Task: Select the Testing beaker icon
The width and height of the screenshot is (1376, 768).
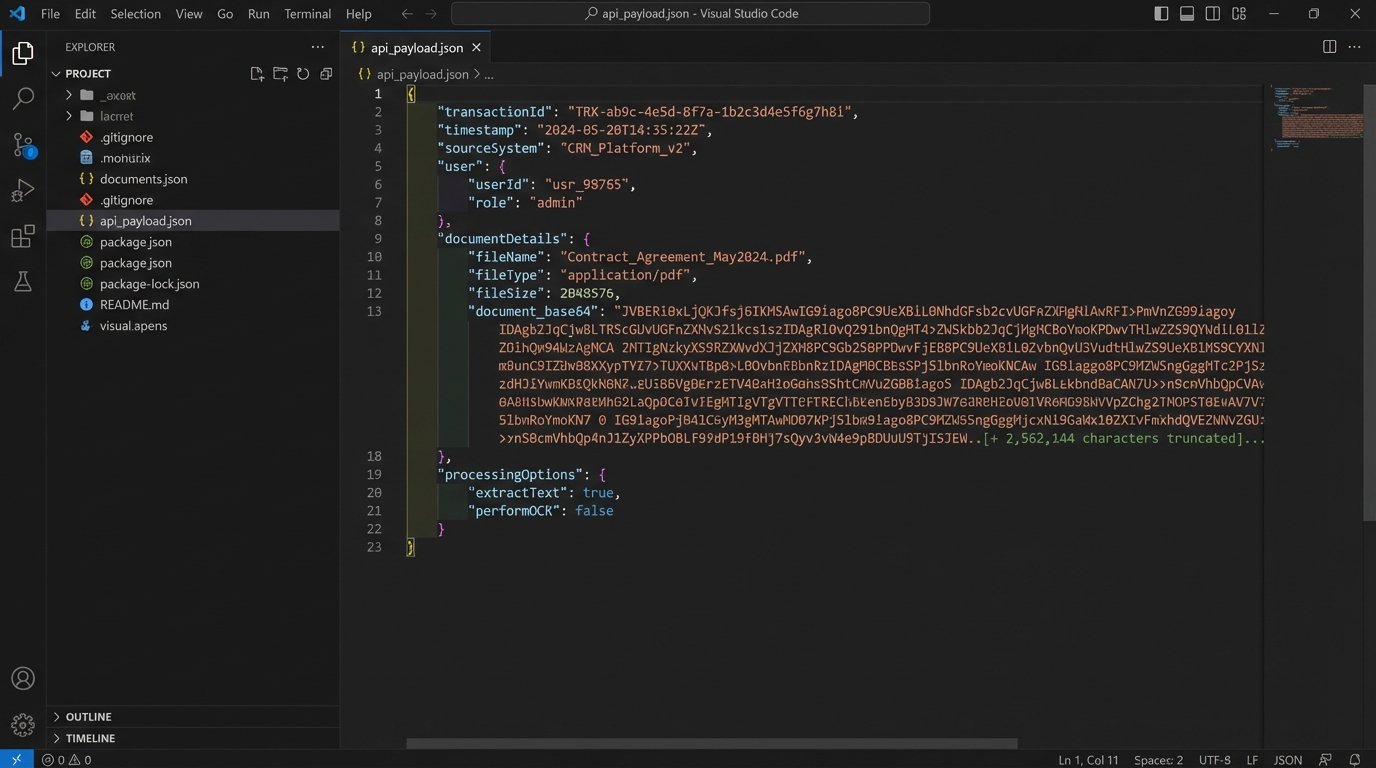Action: (22, 282)
